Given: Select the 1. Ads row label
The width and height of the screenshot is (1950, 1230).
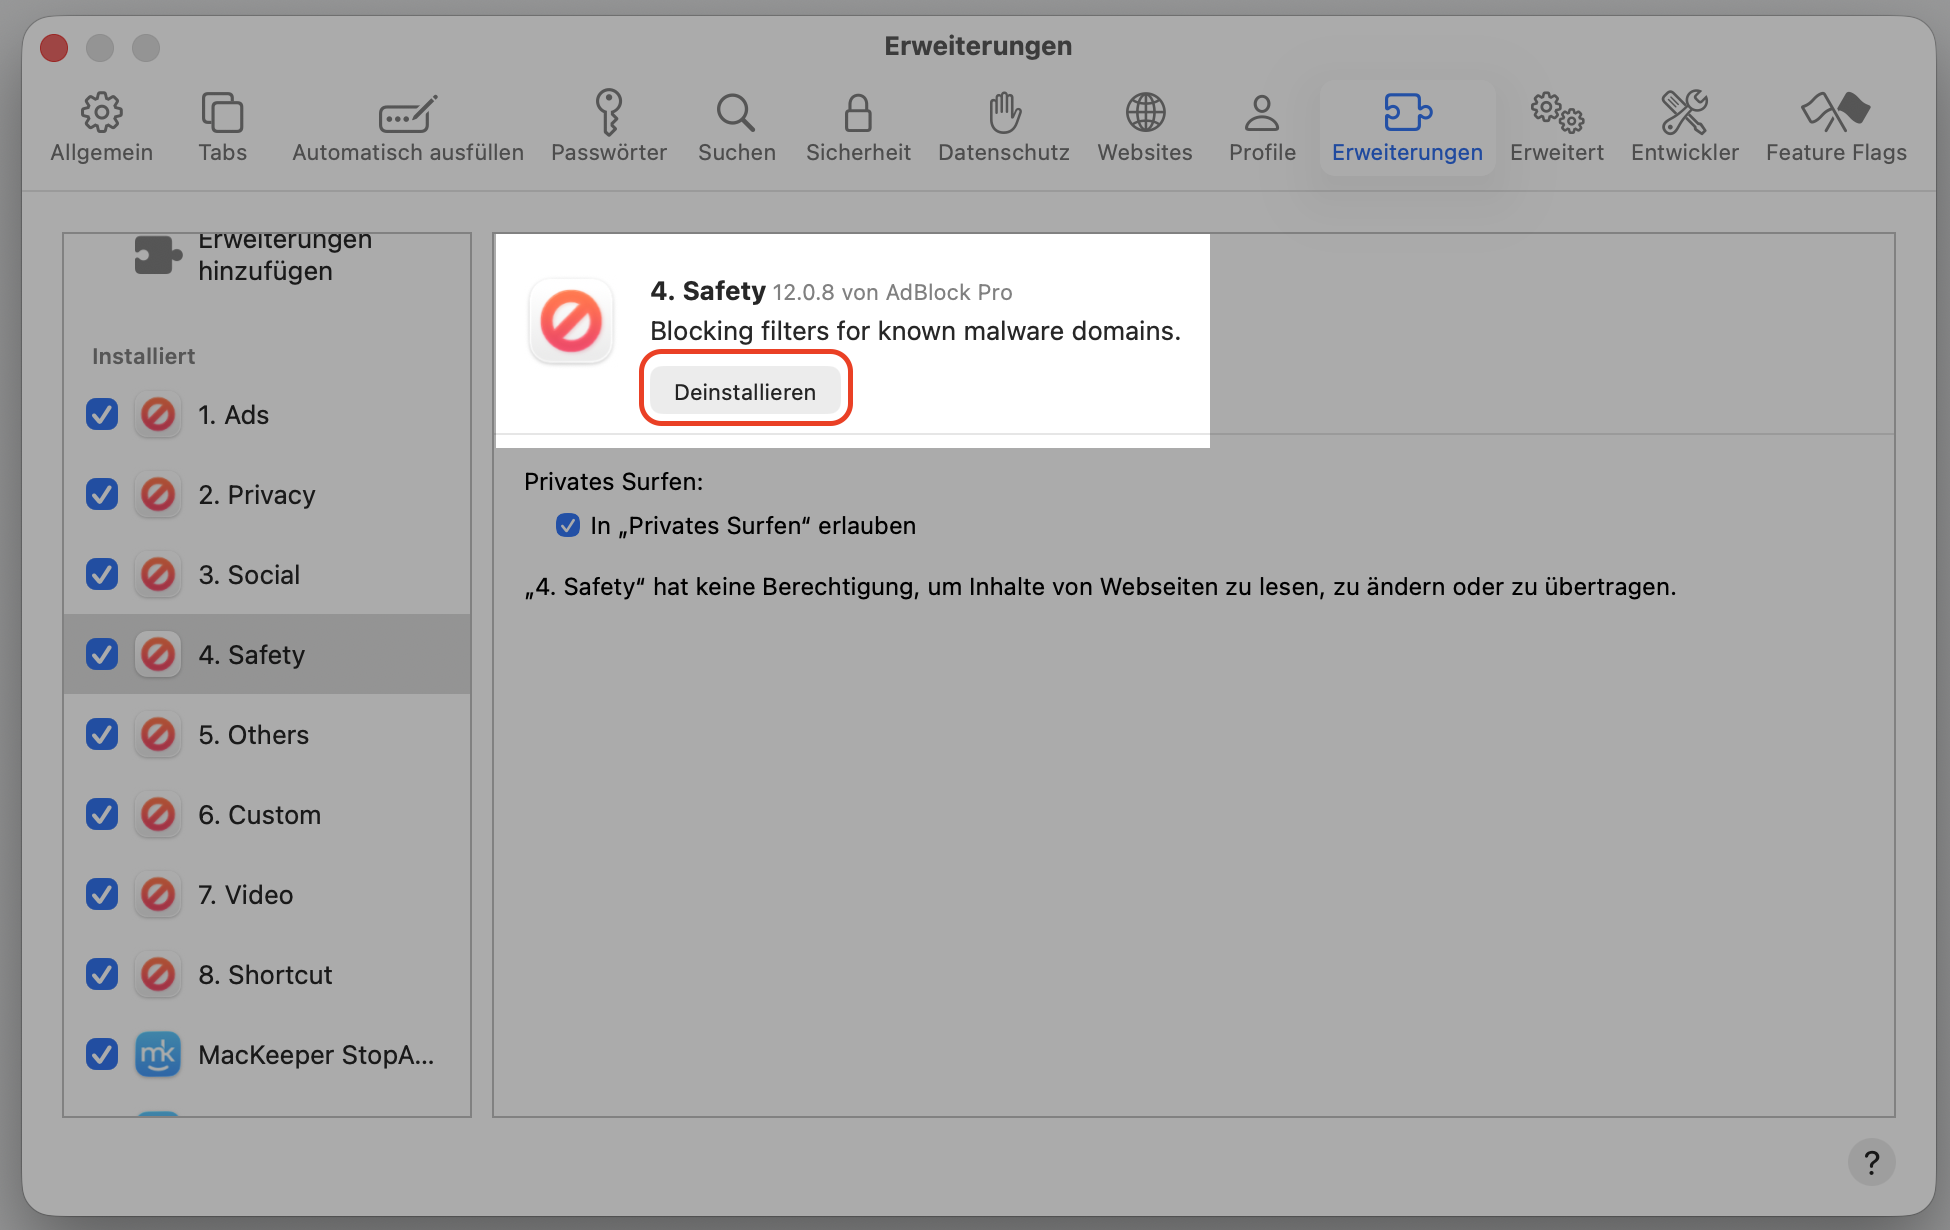Looking at the screenshot, I should click(x=233, y=415).
